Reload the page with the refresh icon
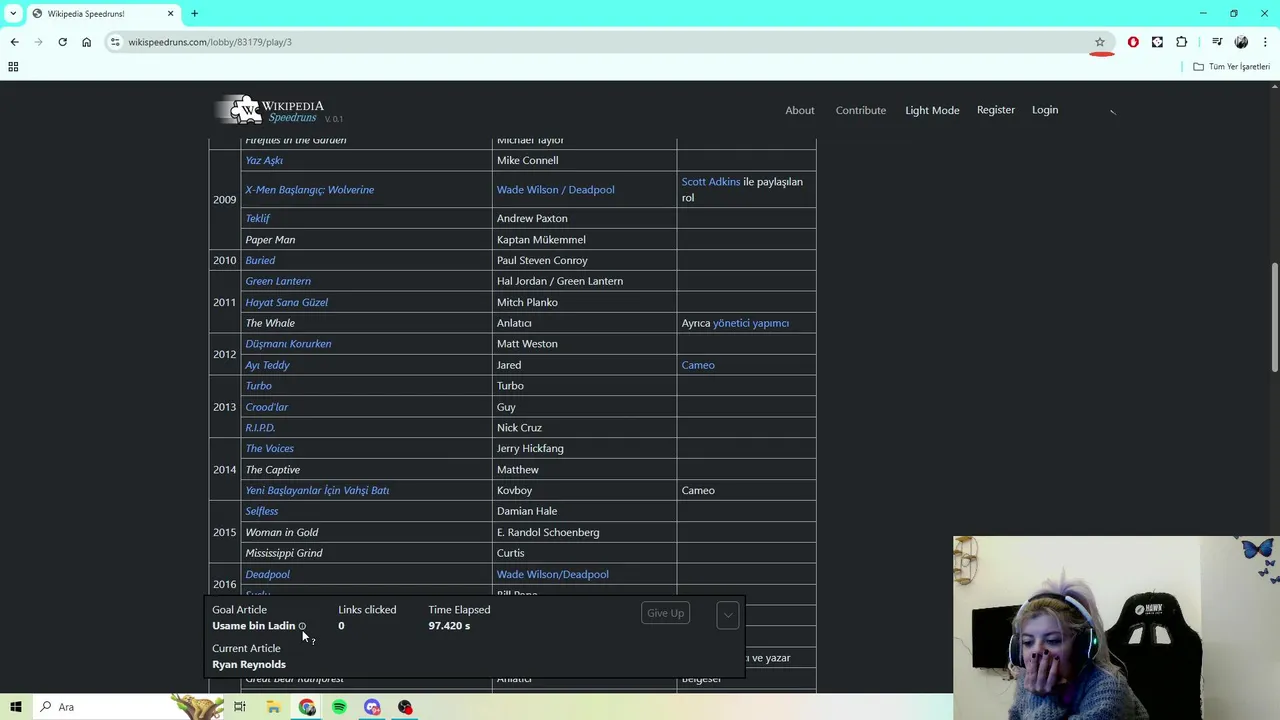This screenshot has width=1280, height=720. (x=62, y=42)
